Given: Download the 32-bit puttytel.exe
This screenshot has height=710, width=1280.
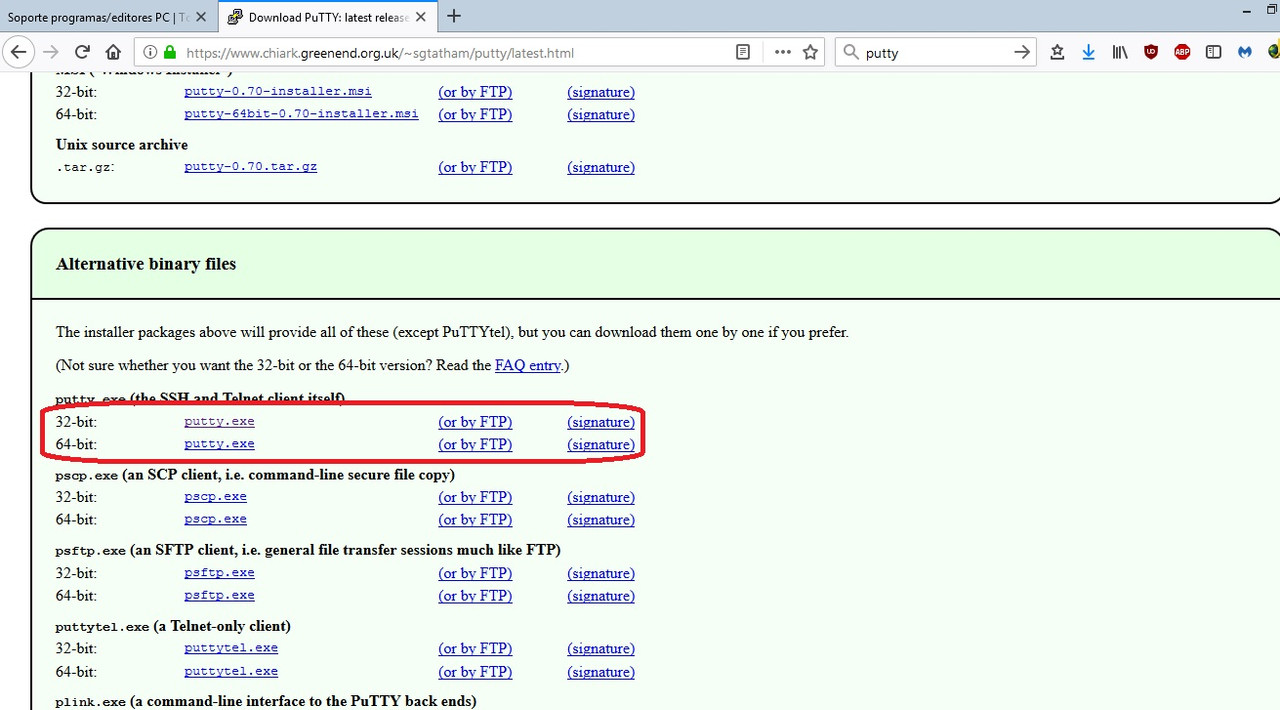Looking at the screenshot, I should 231,648.
